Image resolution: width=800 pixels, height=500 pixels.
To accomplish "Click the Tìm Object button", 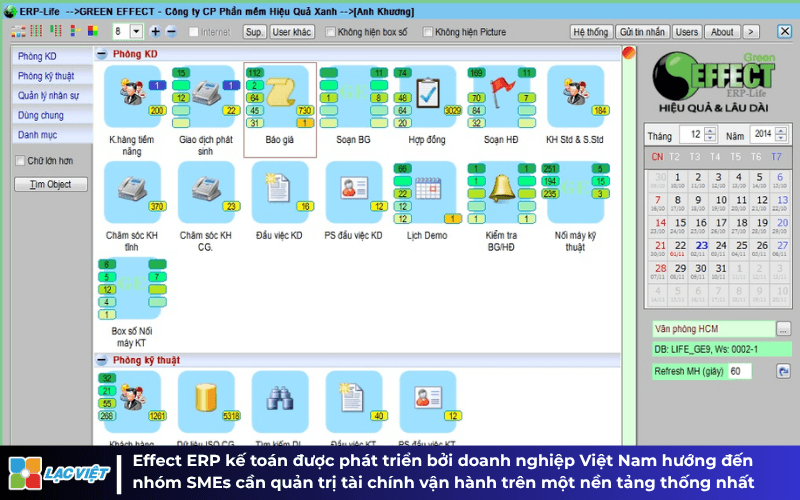I will (51, 184).
